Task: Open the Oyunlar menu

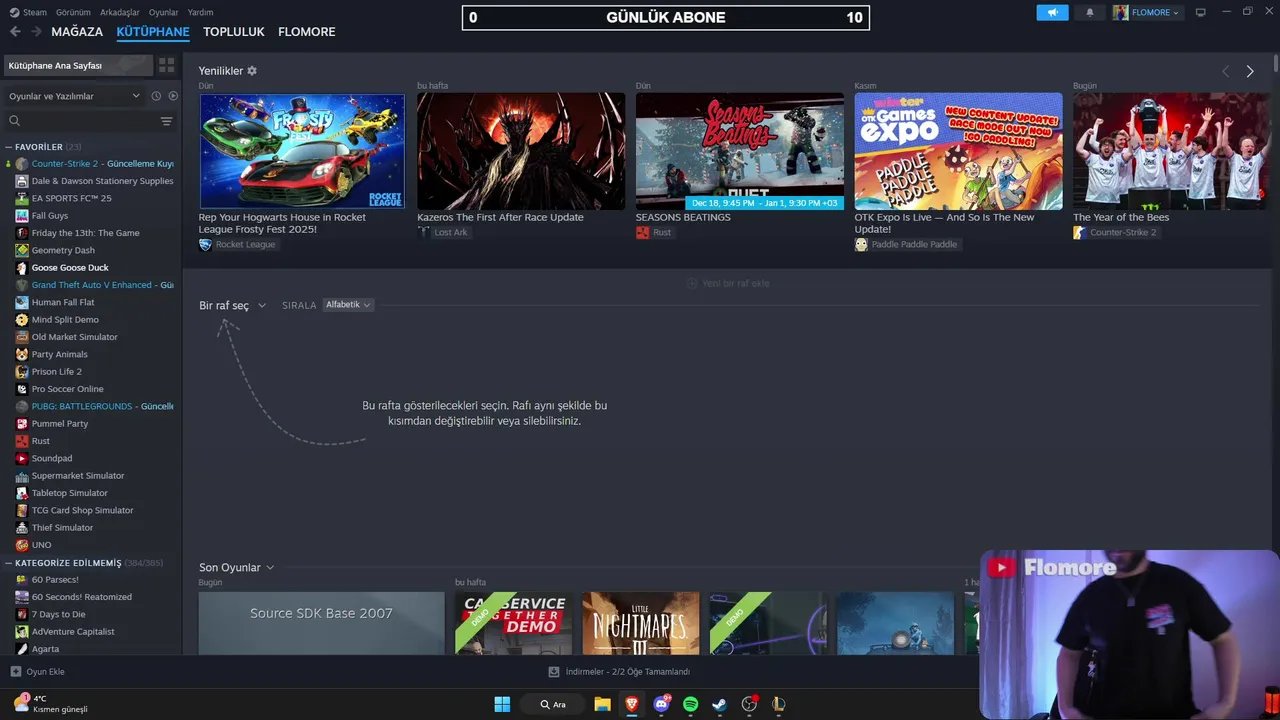Action: (x=163, y=12)
